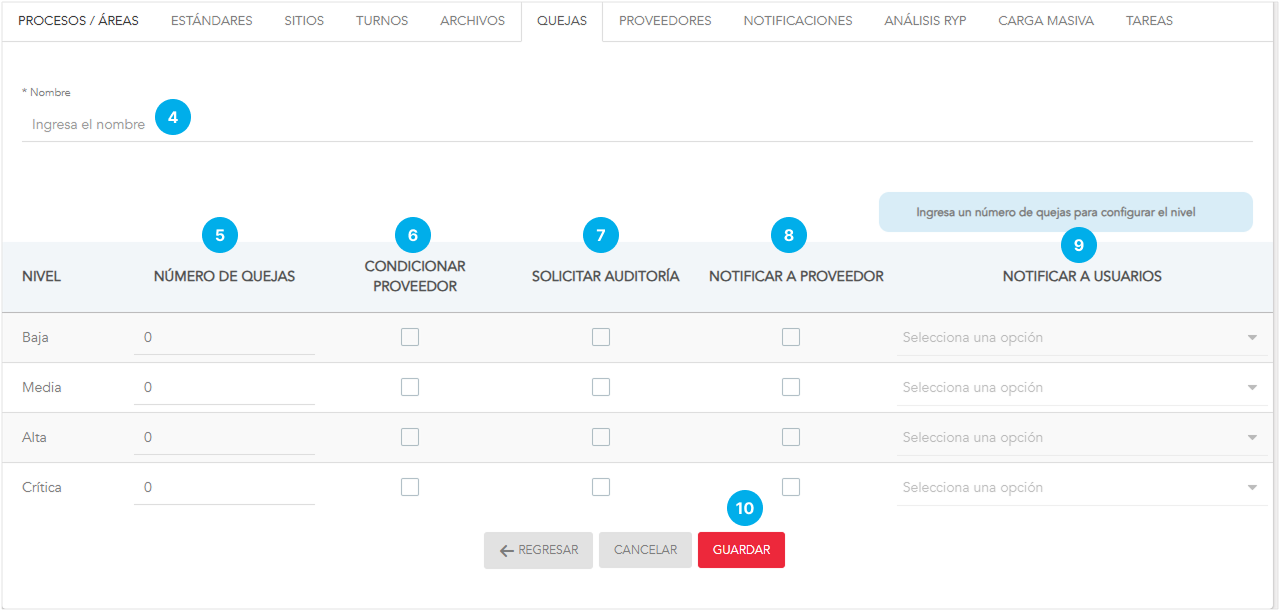Click the Regresar back button
This screenshot has height=611, width=1280.
538,550
